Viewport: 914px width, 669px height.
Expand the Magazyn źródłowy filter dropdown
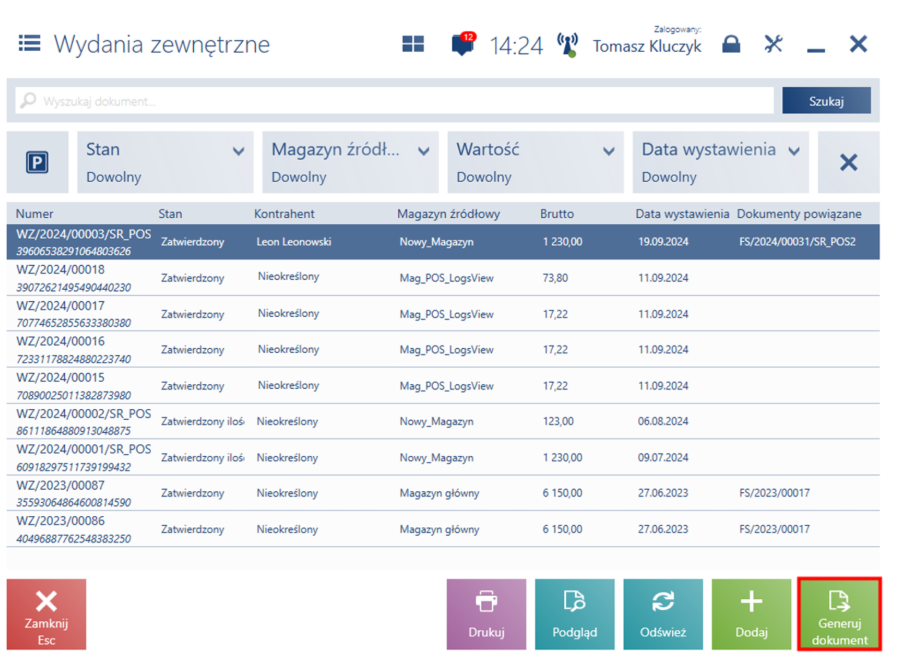350,162
